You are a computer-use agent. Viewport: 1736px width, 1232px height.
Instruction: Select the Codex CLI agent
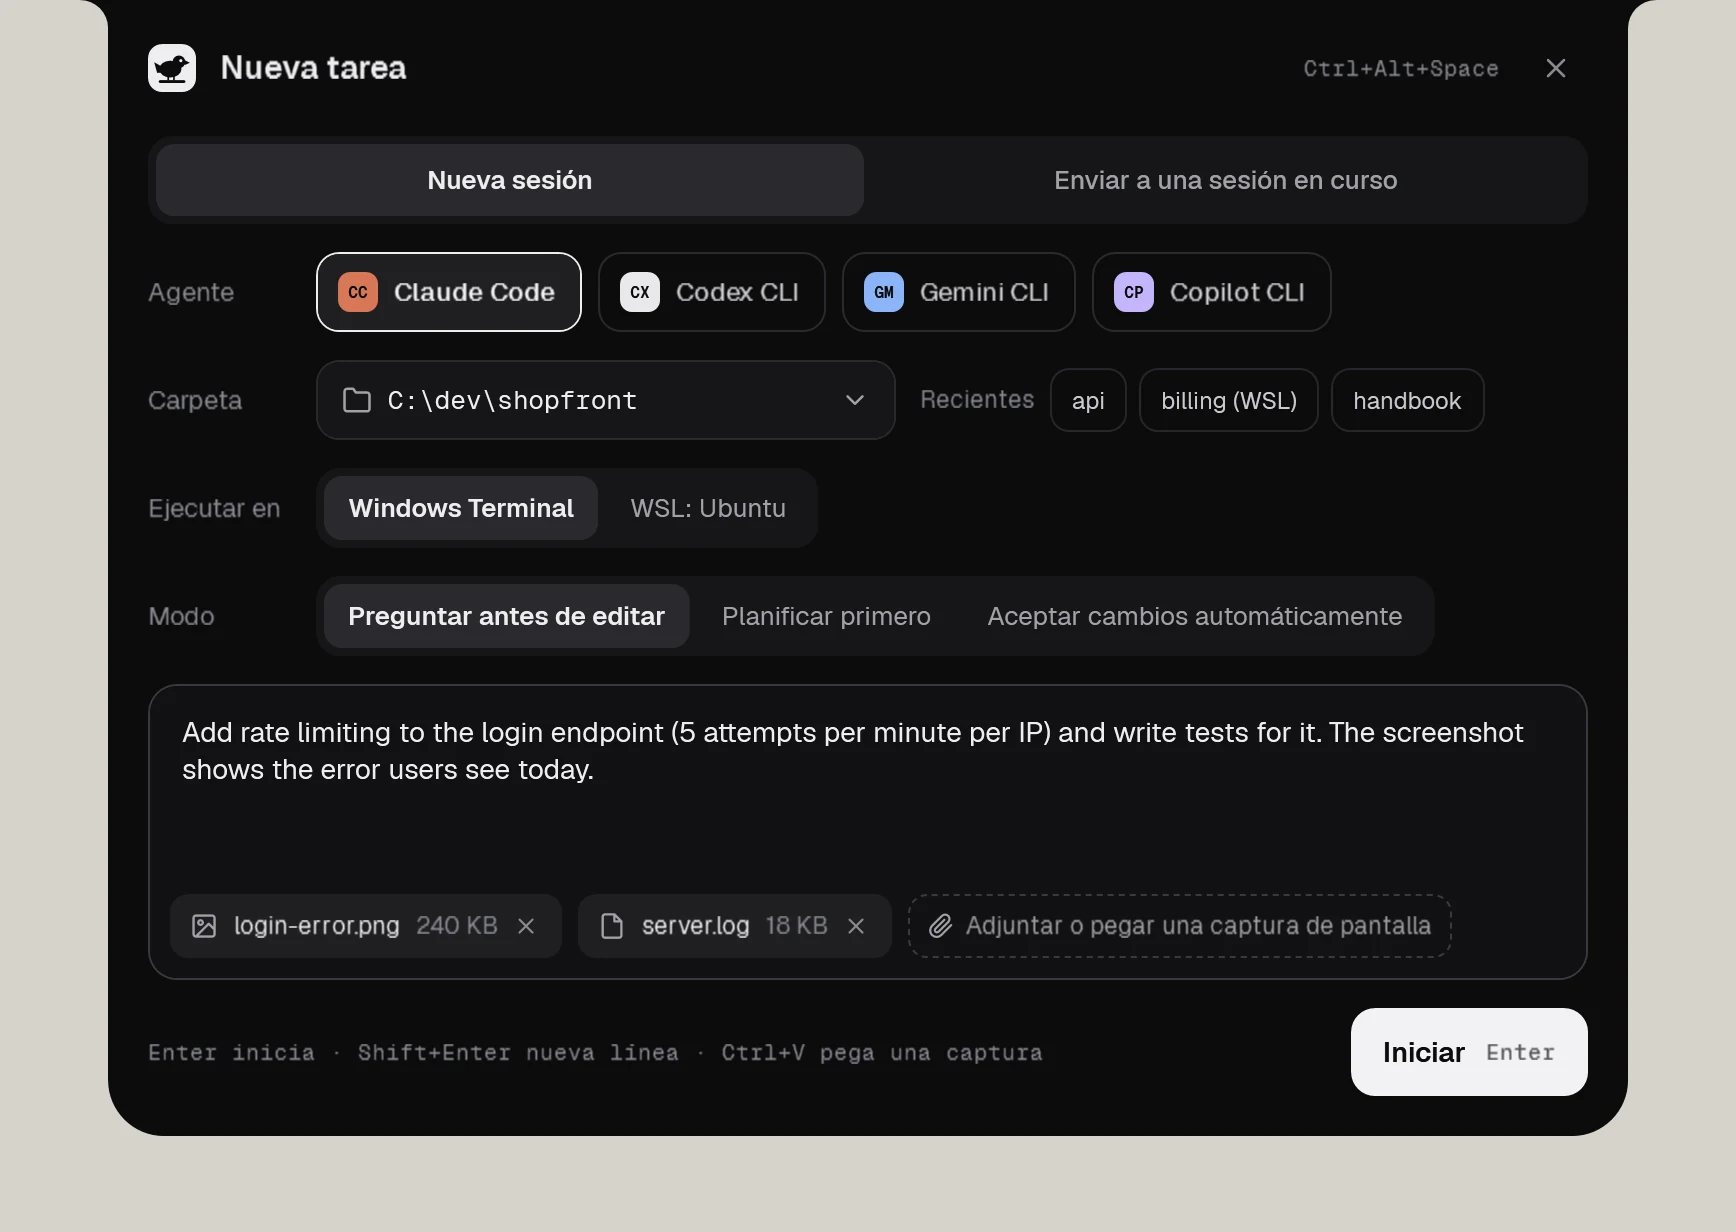[x=712, y=292]
